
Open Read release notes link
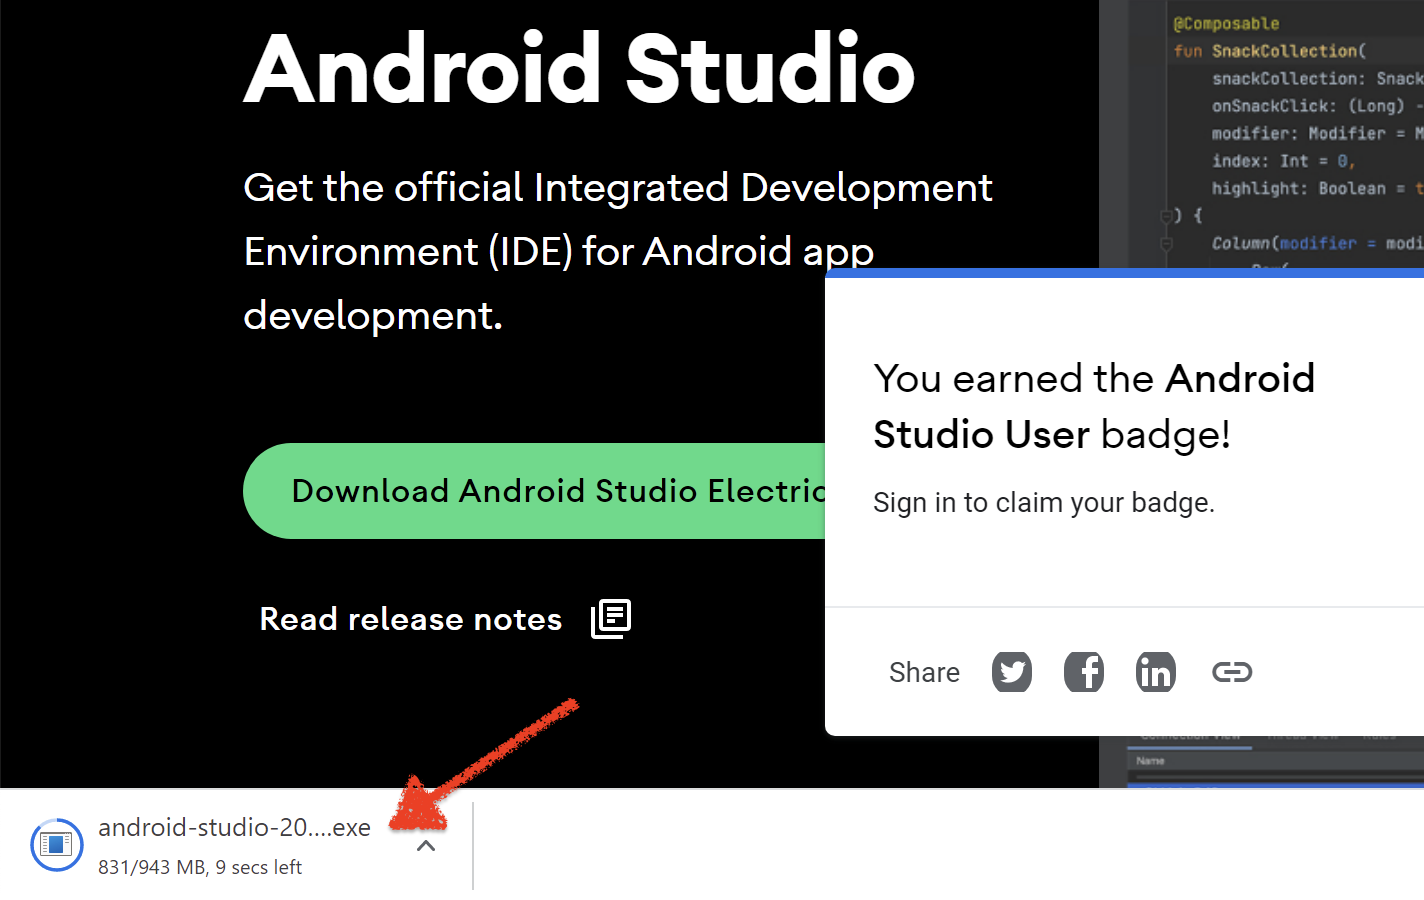411,619
